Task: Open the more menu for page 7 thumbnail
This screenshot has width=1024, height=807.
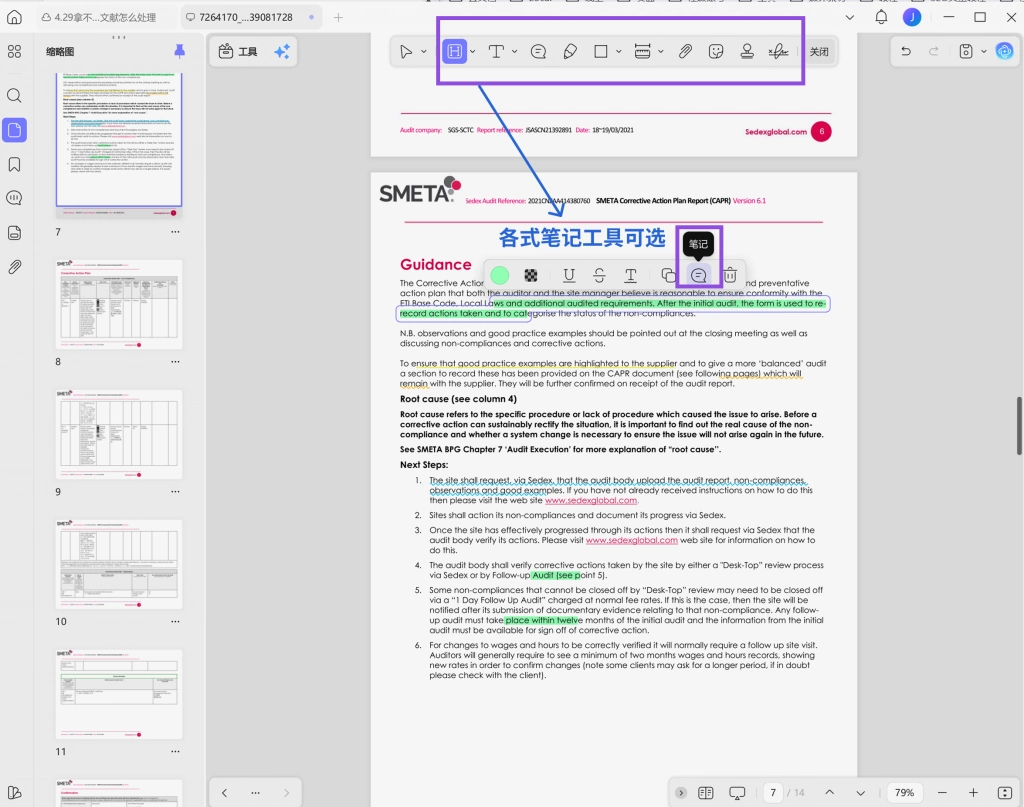Action: [x=175, y=232]
